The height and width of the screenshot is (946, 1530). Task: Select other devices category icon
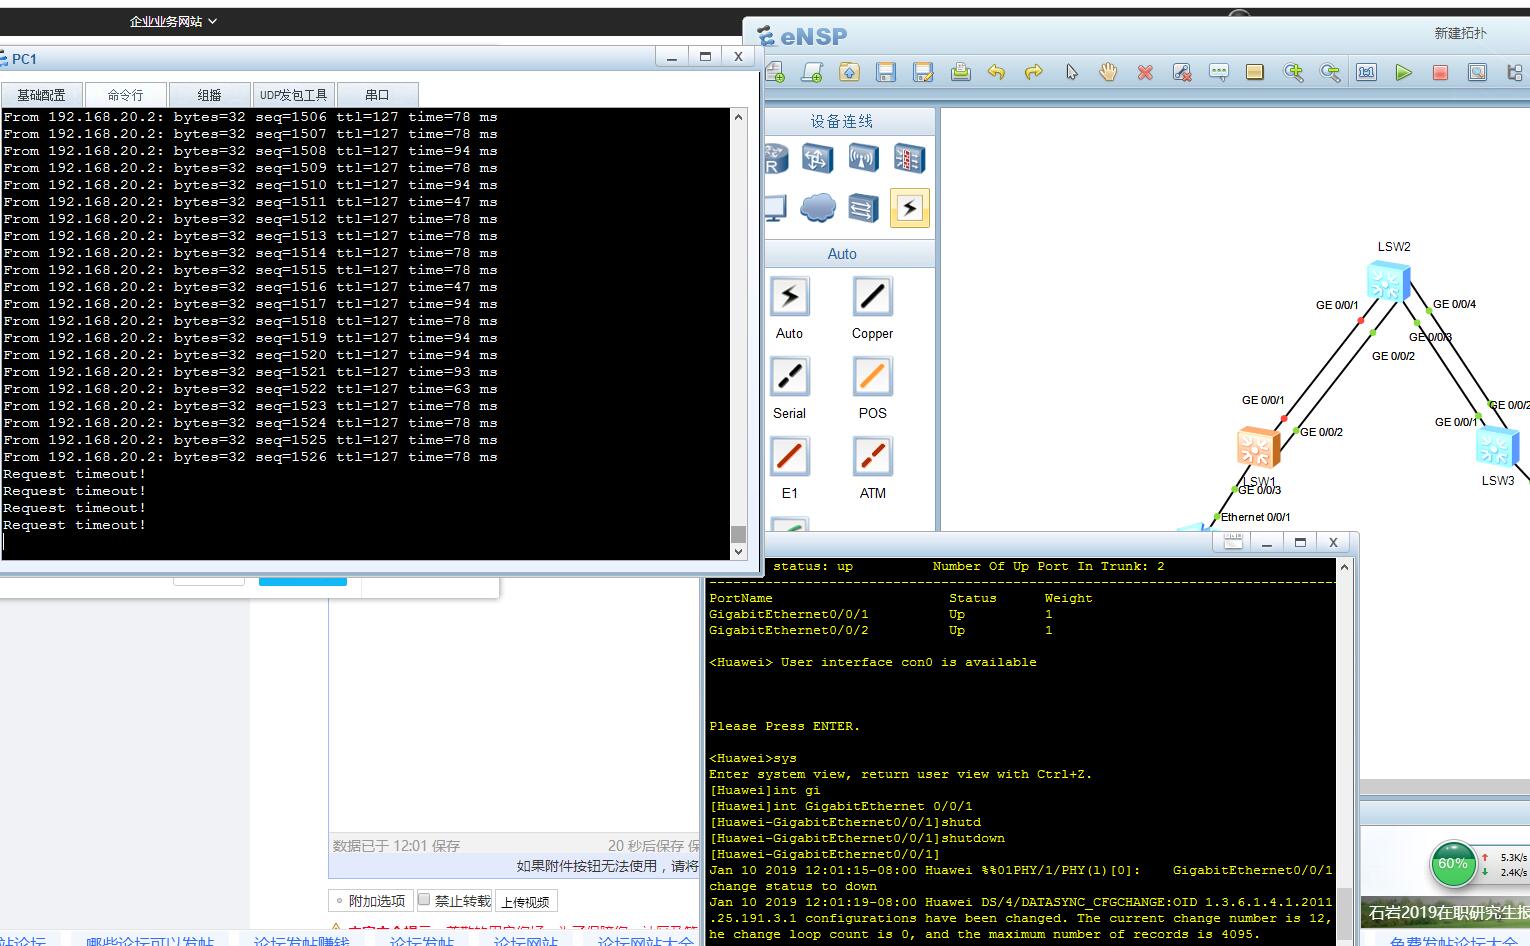(863, 208)
